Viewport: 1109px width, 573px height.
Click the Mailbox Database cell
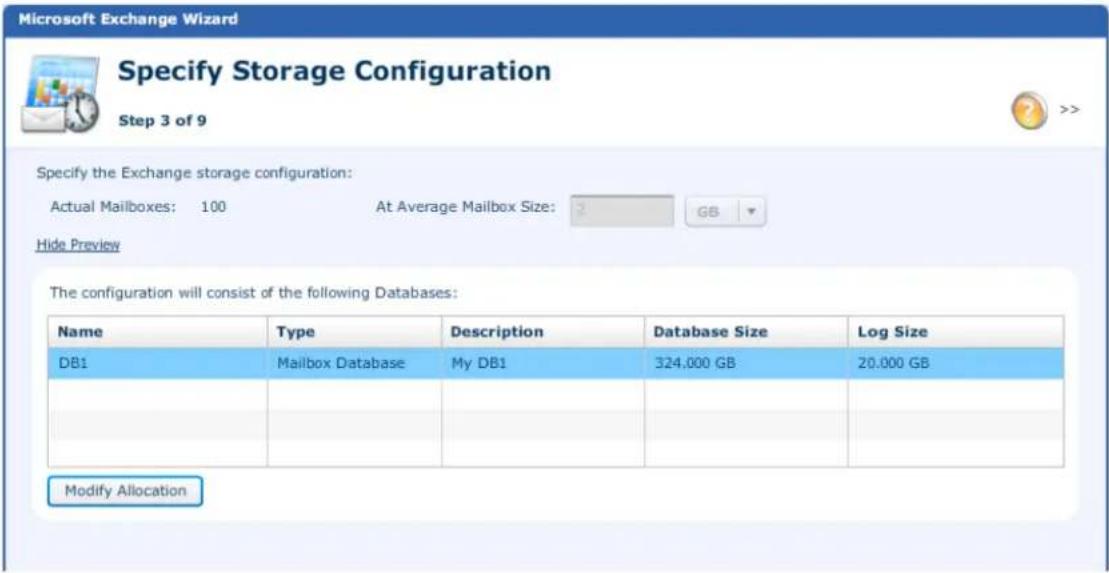pyautogui.click(x=354, y=364)
